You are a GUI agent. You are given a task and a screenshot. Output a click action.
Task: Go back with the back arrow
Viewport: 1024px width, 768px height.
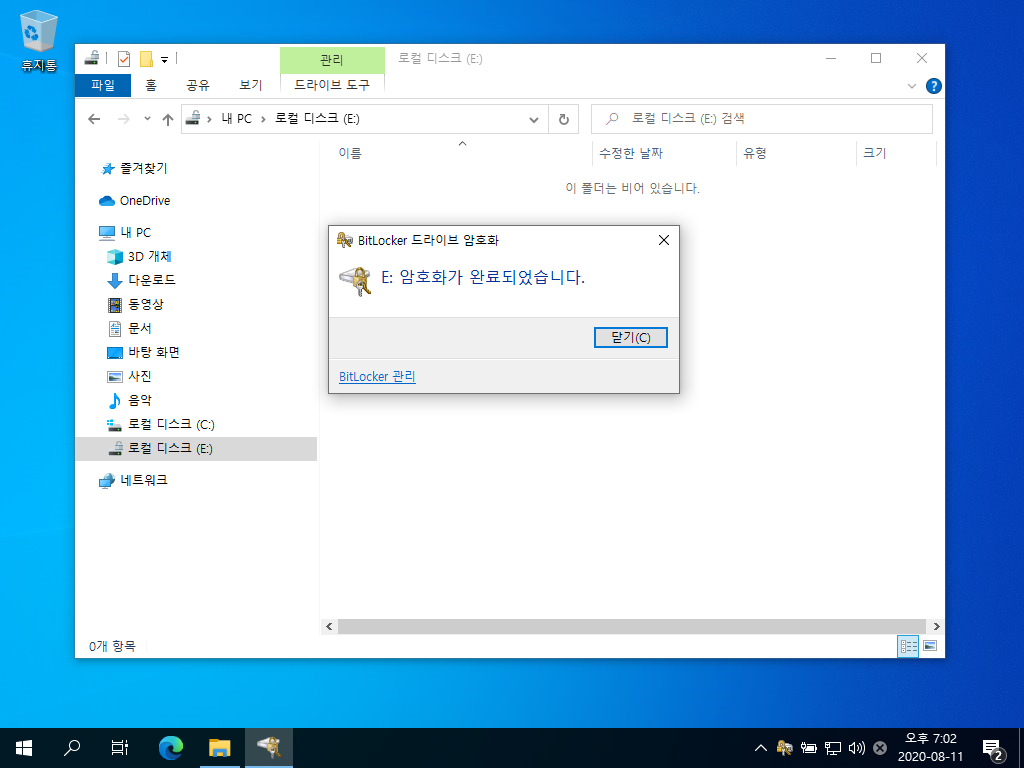click(94, 119)
